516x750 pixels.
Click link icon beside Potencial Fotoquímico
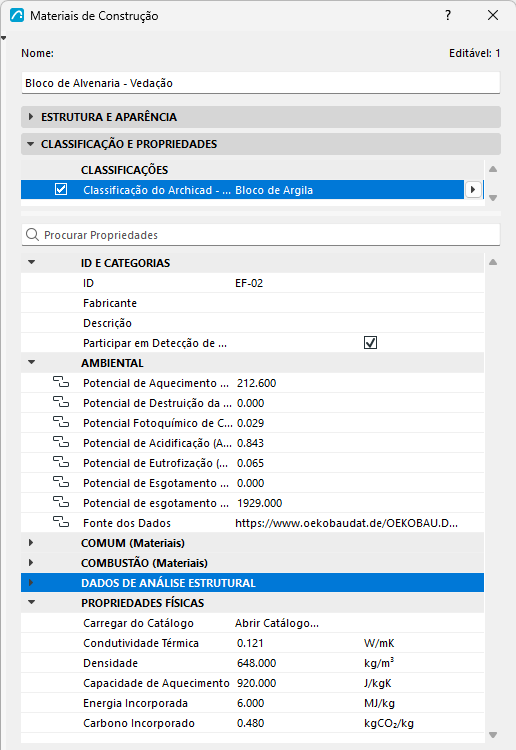[x=61, y=422]
